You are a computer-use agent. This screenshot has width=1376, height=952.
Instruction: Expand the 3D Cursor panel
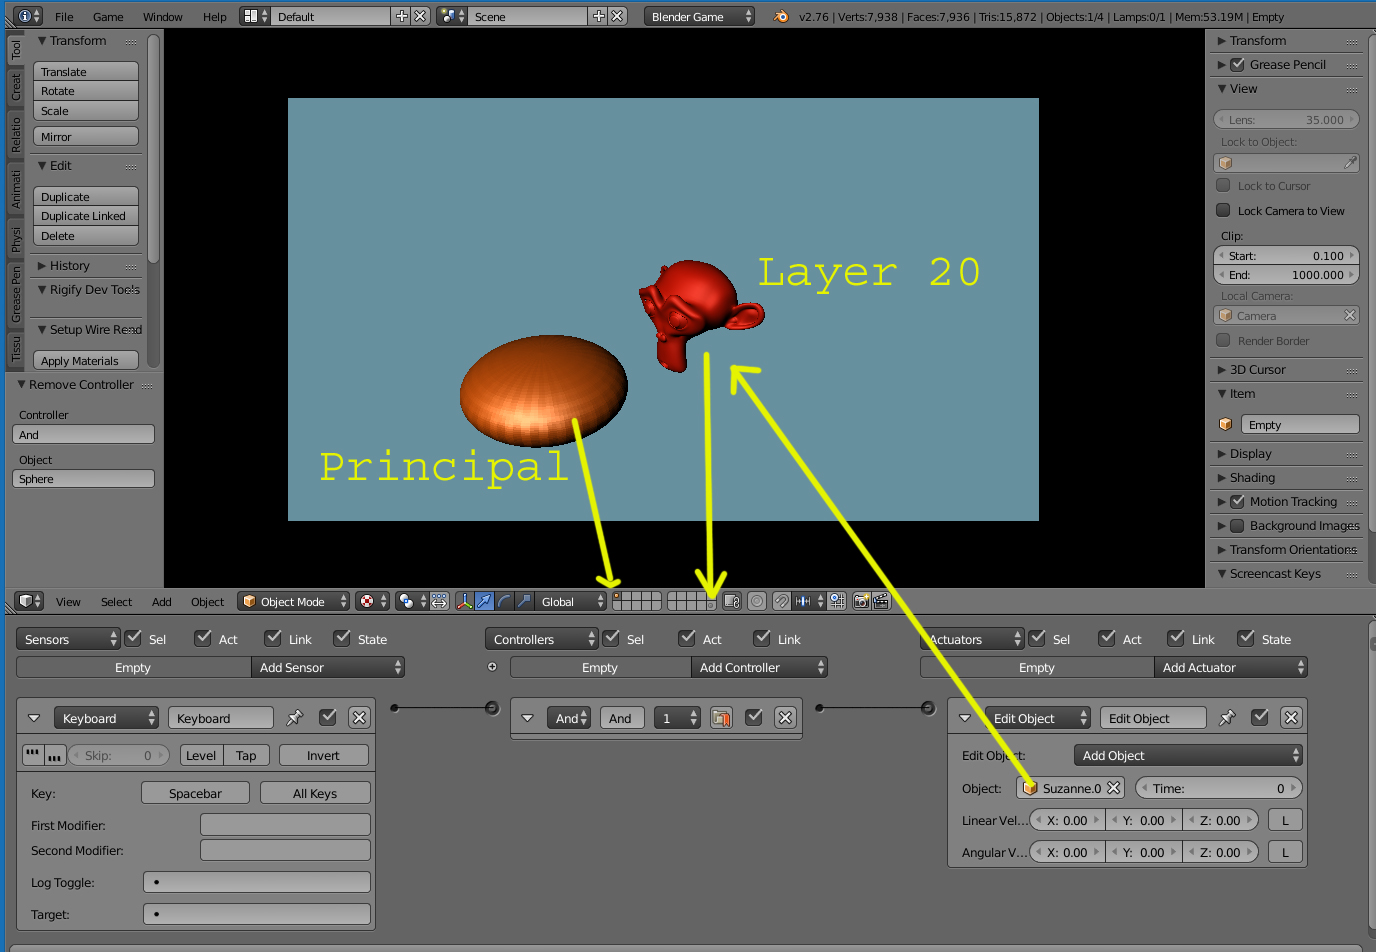[1257, 370]
